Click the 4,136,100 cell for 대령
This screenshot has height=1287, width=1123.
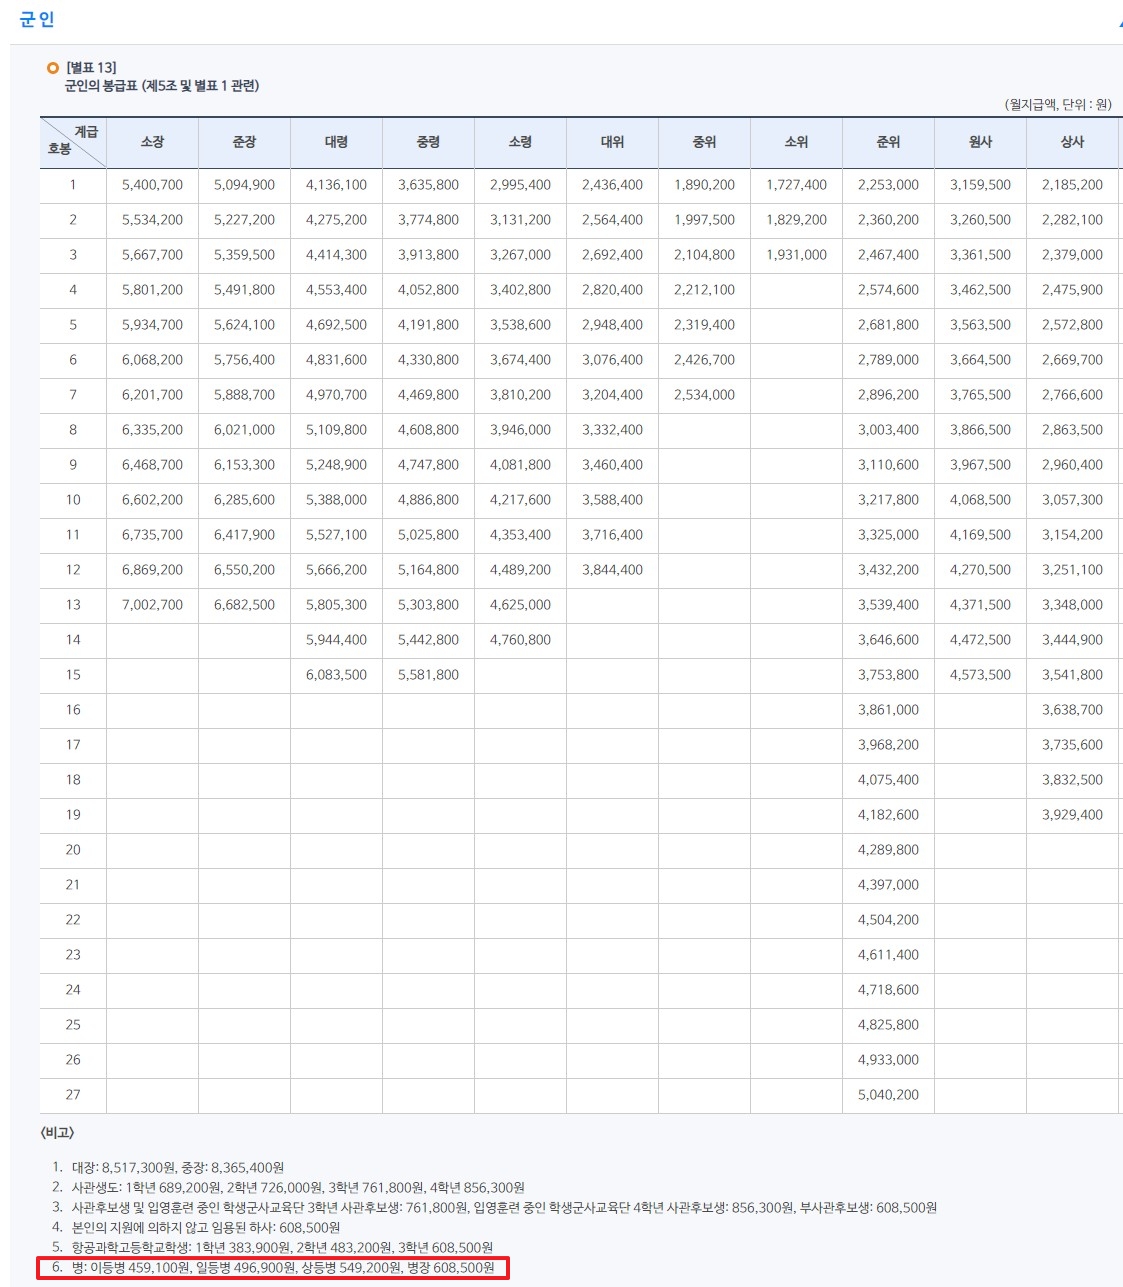coord(336,185)
